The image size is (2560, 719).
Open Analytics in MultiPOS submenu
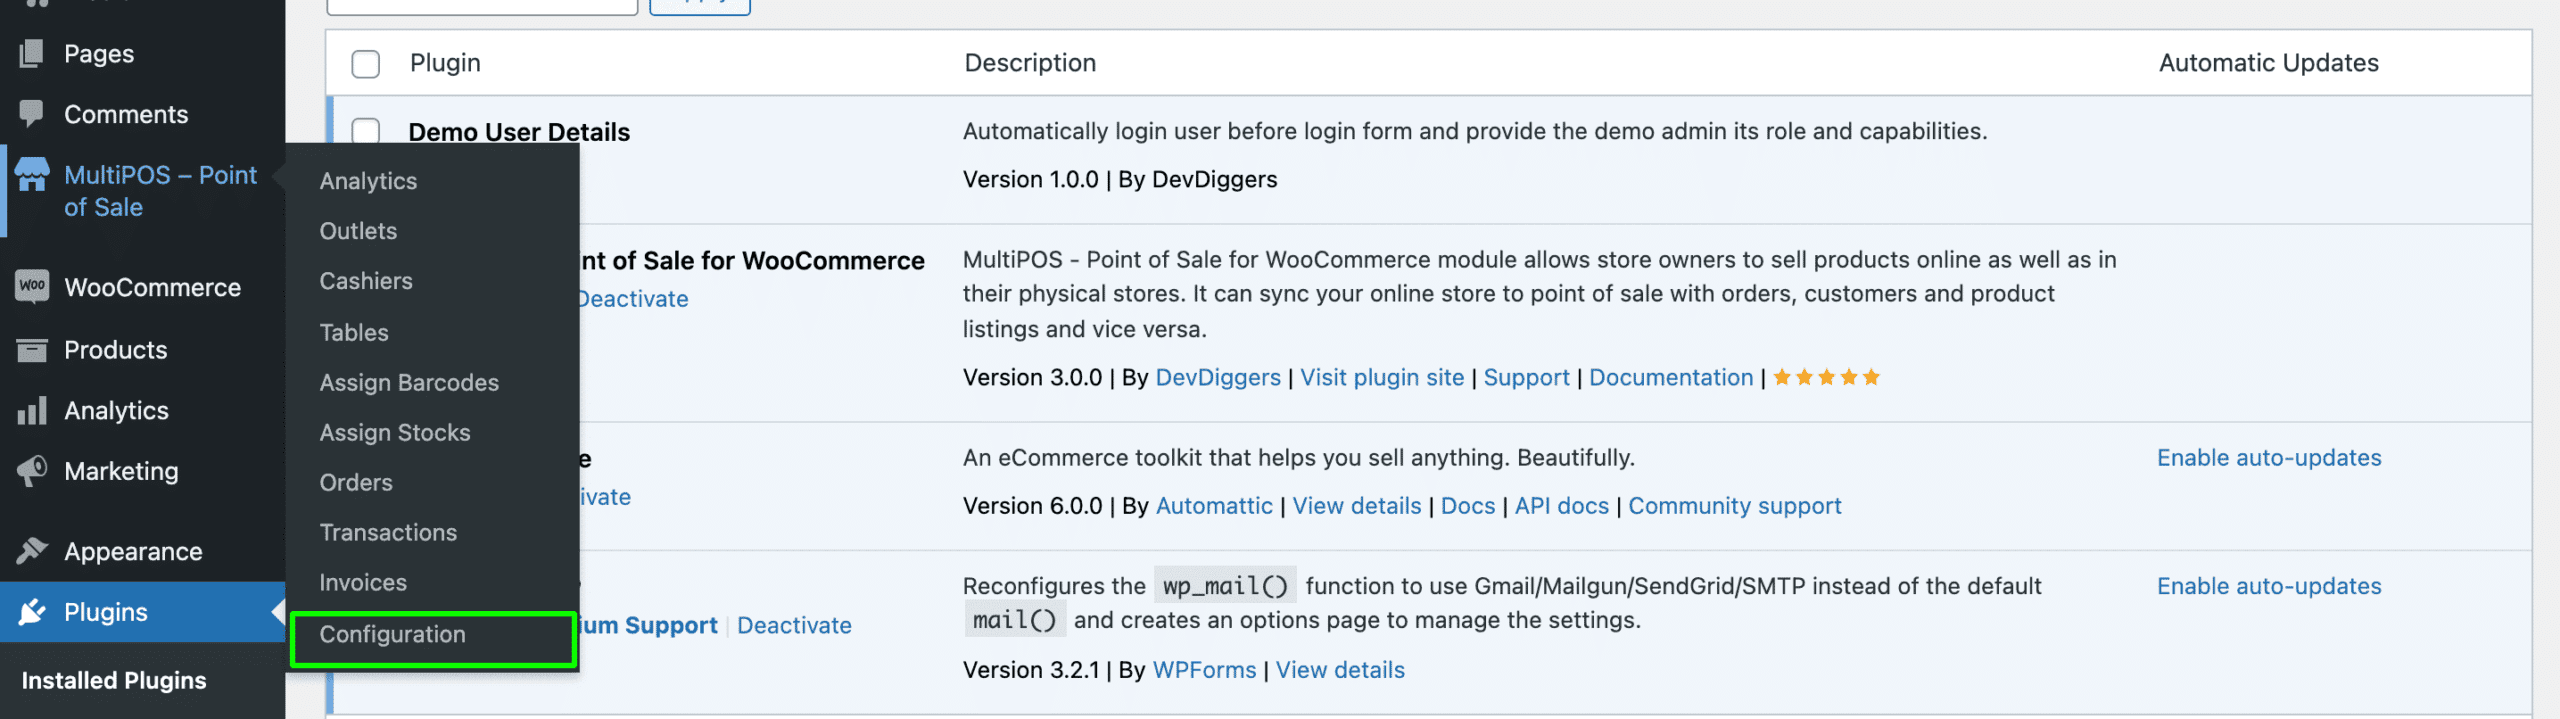tap(368, 181)
